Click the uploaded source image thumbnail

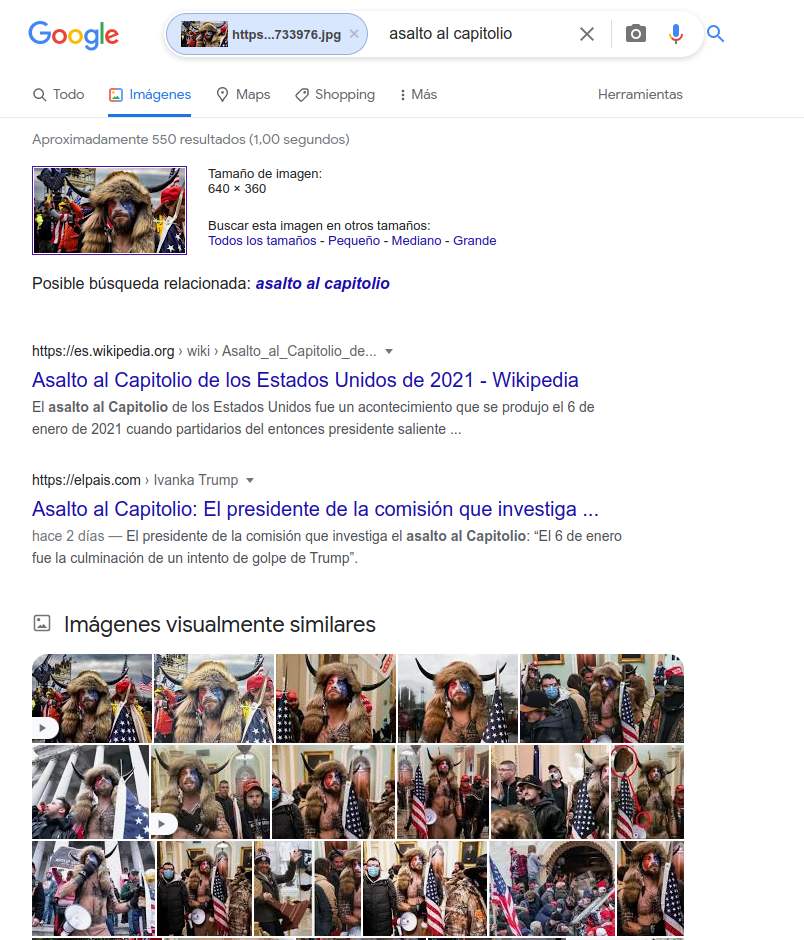[x=109, y=210]
